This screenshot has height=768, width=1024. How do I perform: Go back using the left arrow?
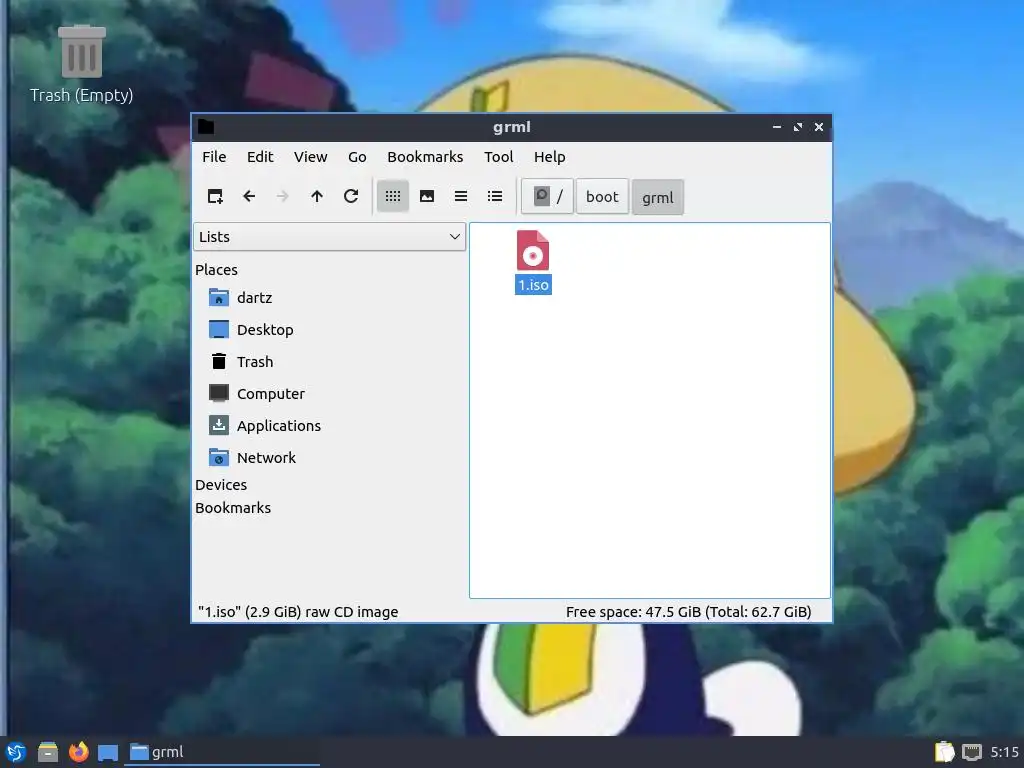[x=249, y=196]
